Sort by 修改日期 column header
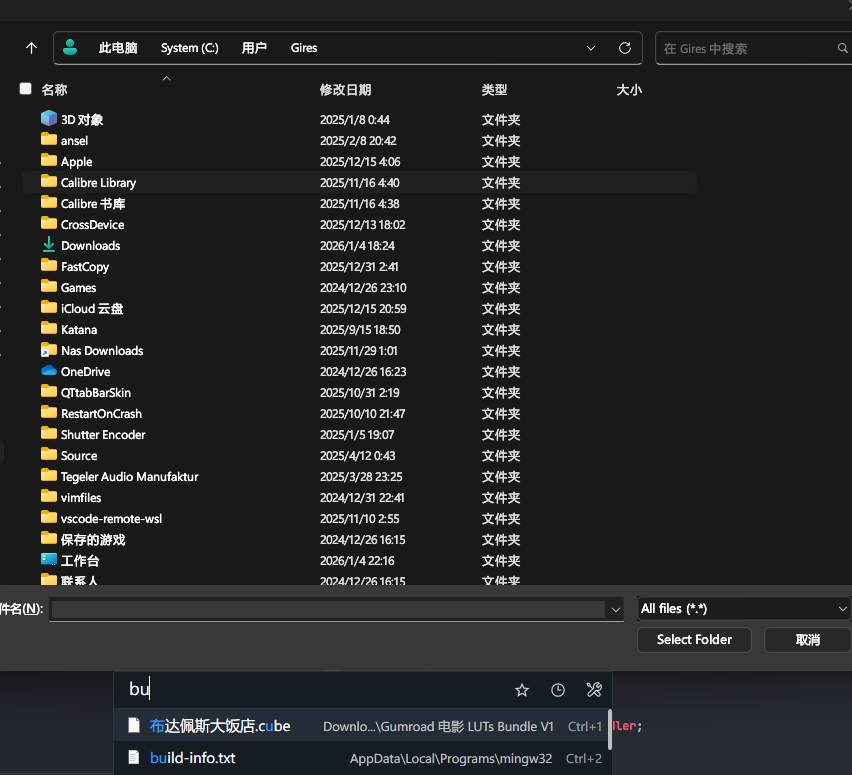Image resolution: width=852 pixels, height=775 pixels. coord(345,90)
